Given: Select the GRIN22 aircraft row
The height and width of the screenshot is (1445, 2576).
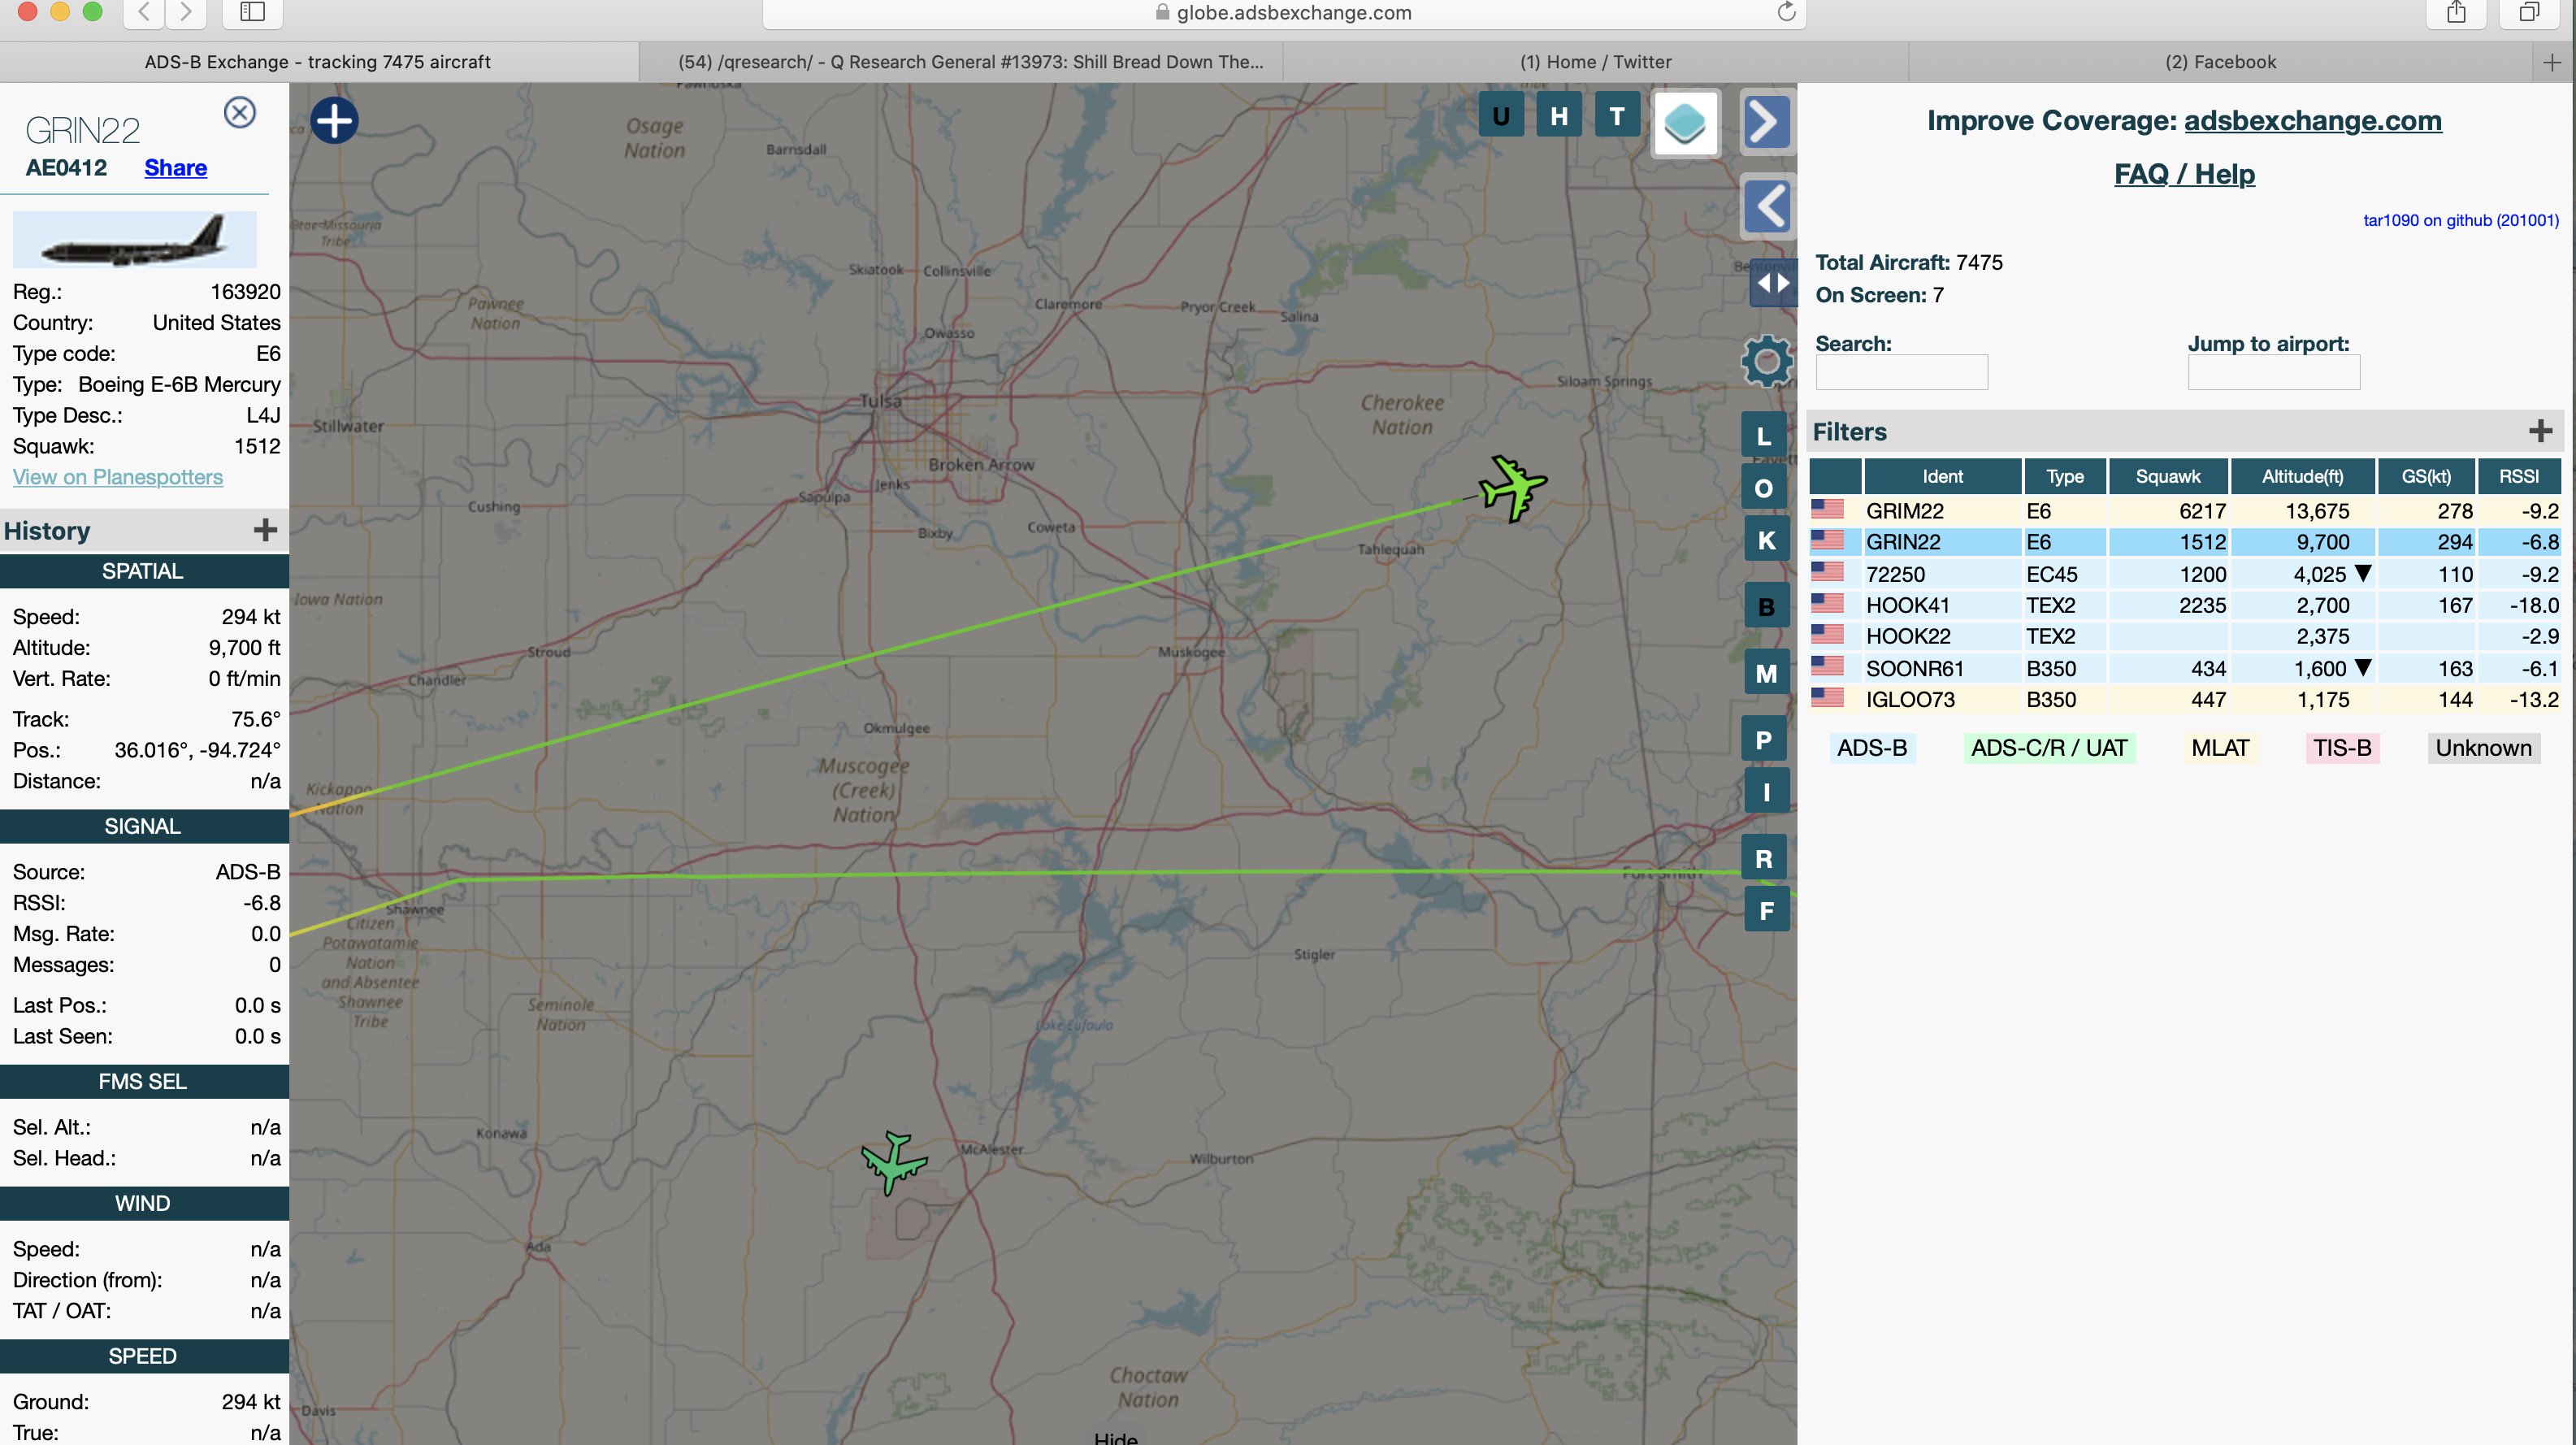Looking at the screenshot, I should [x=2185, y=542].
